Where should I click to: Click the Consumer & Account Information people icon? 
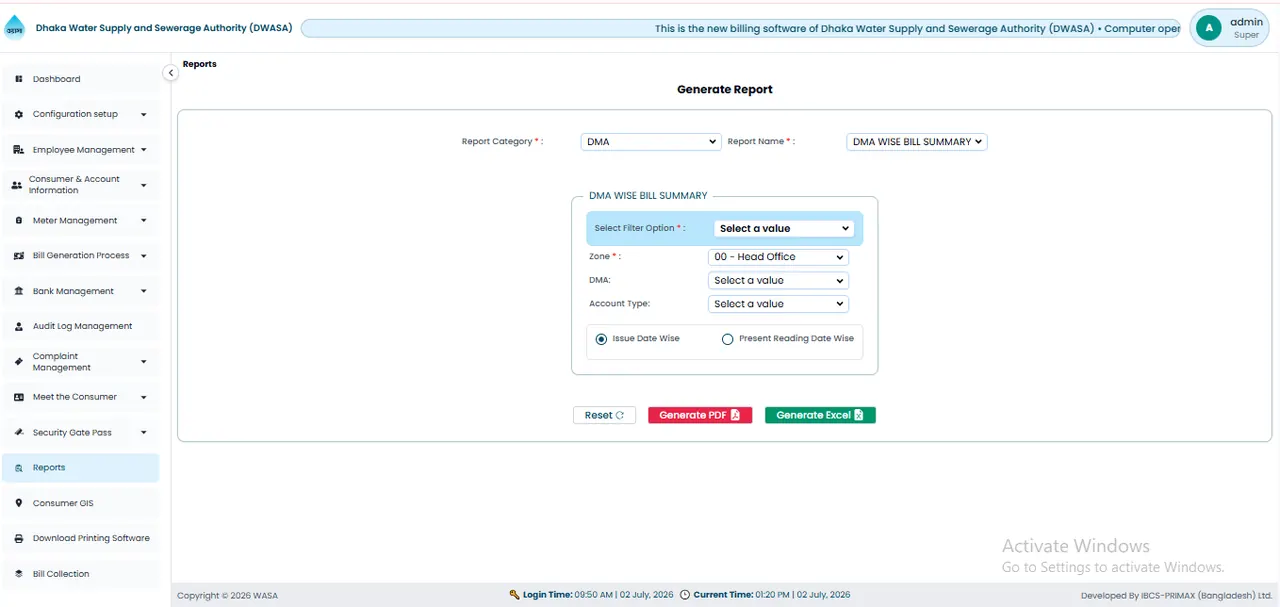(17, 185)
